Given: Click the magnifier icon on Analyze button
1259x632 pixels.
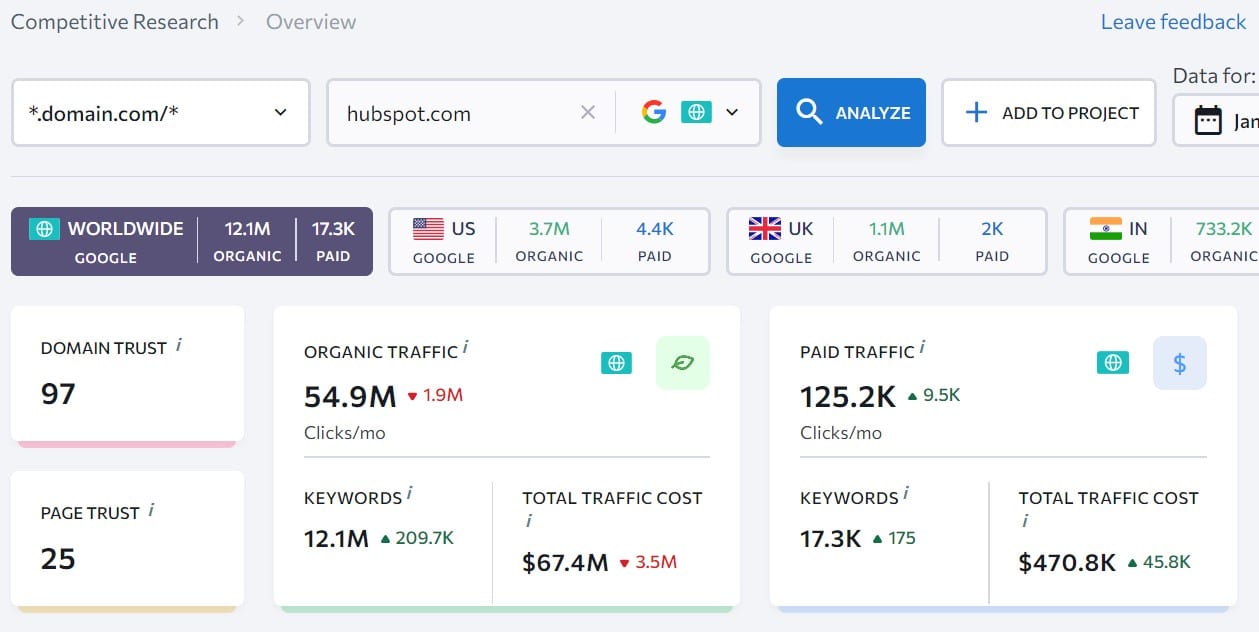Looking at the screenshot, I should click(x=809, y=112).
